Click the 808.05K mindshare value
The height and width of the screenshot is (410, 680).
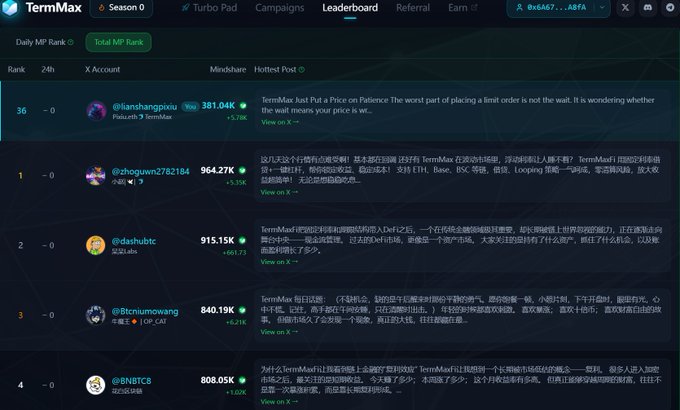click(217, 380)
